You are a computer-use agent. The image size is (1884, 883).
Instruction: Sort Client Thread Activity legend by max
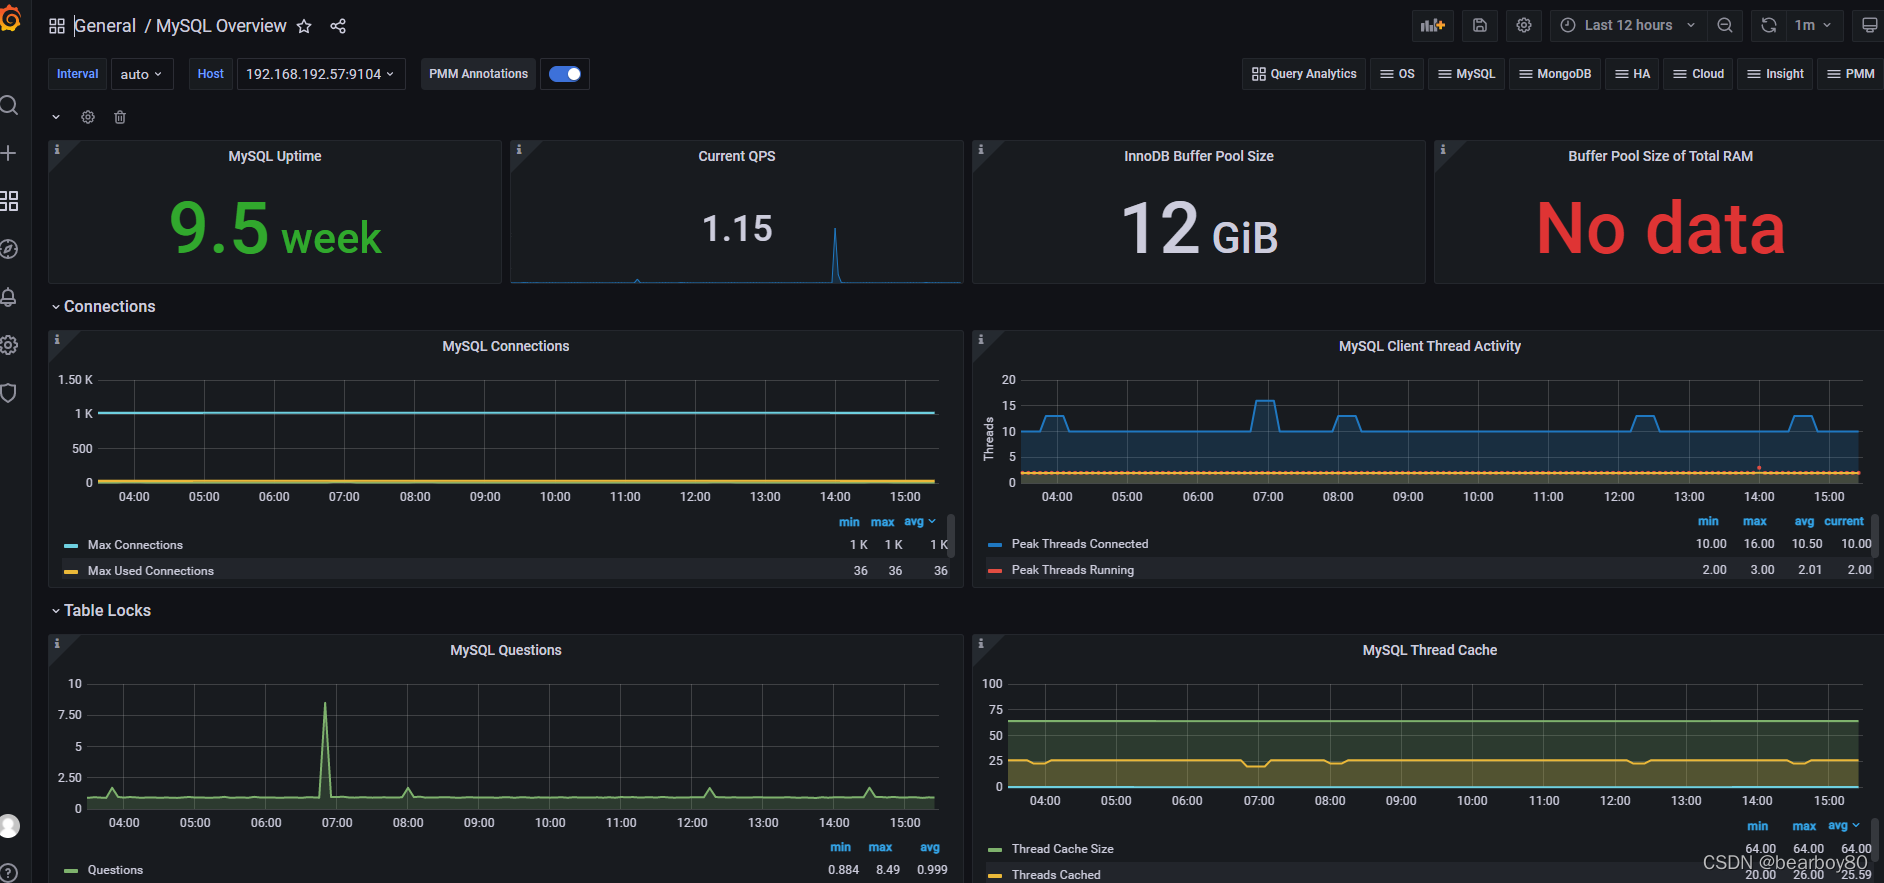point(1755,521)
